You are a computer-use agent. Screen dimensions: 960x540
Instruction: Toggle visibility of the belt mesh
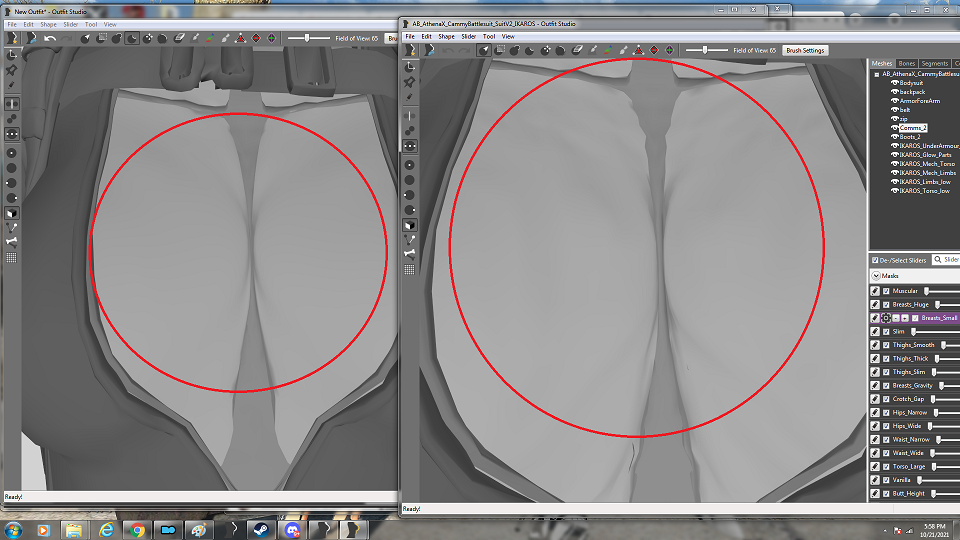tap(894, 110)
